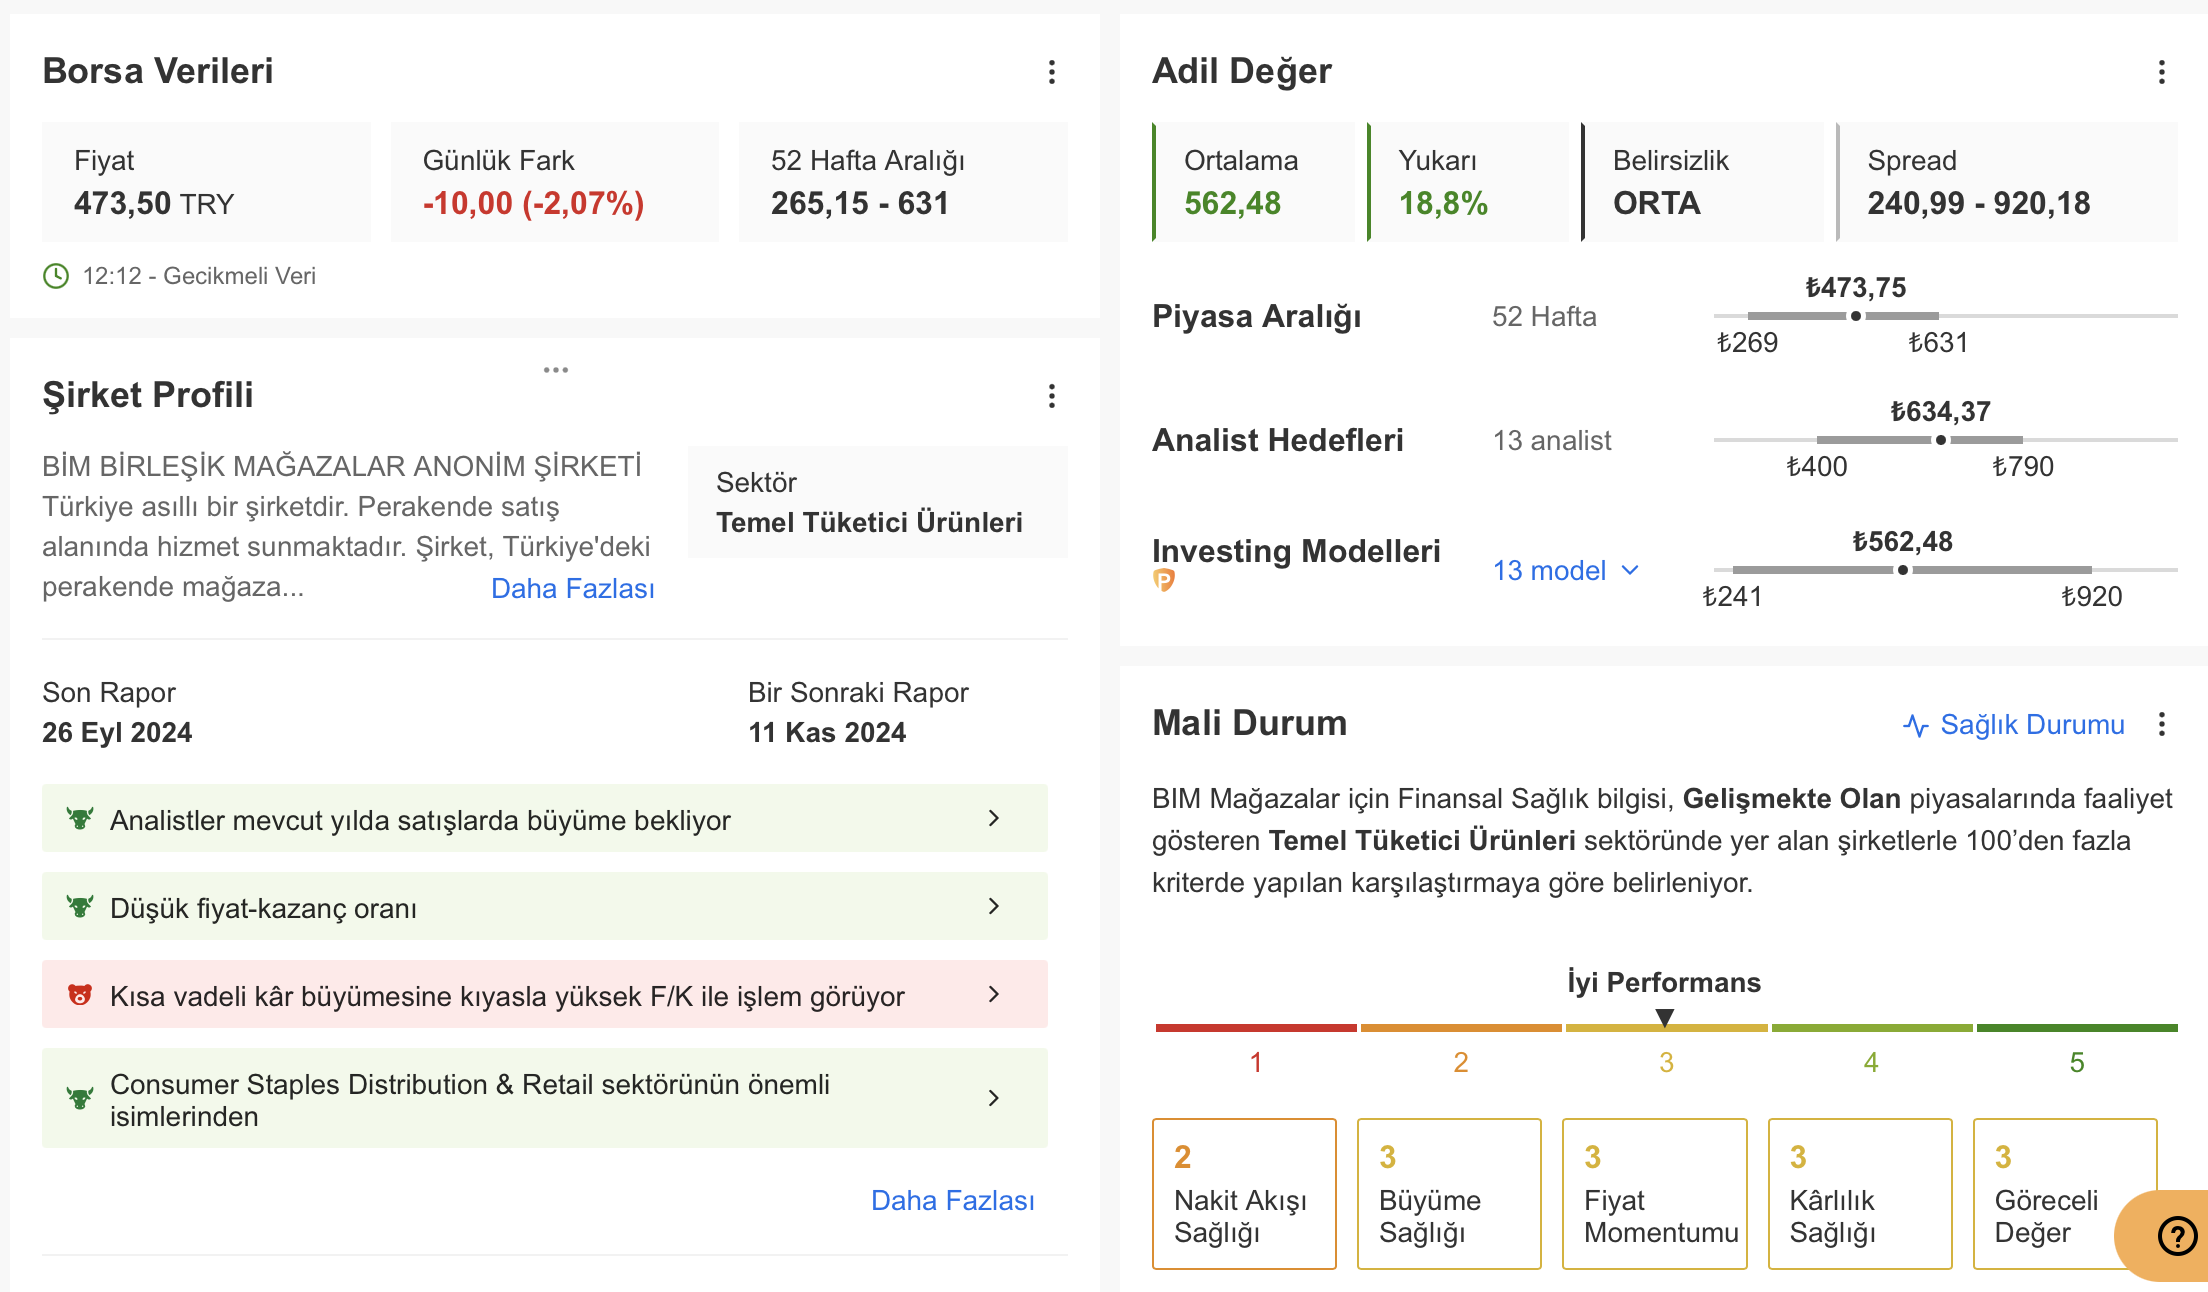Click the Belirsizlik ORTA tile
2208x1292 pixels.
tap(1703, 182)
